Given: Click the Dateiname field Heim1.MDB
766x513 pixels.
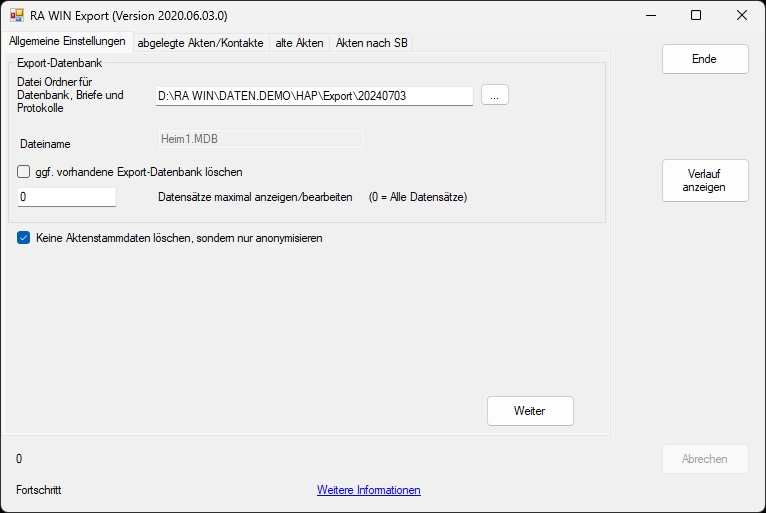Looking at the screenshot, I should [x=261, y=139].
